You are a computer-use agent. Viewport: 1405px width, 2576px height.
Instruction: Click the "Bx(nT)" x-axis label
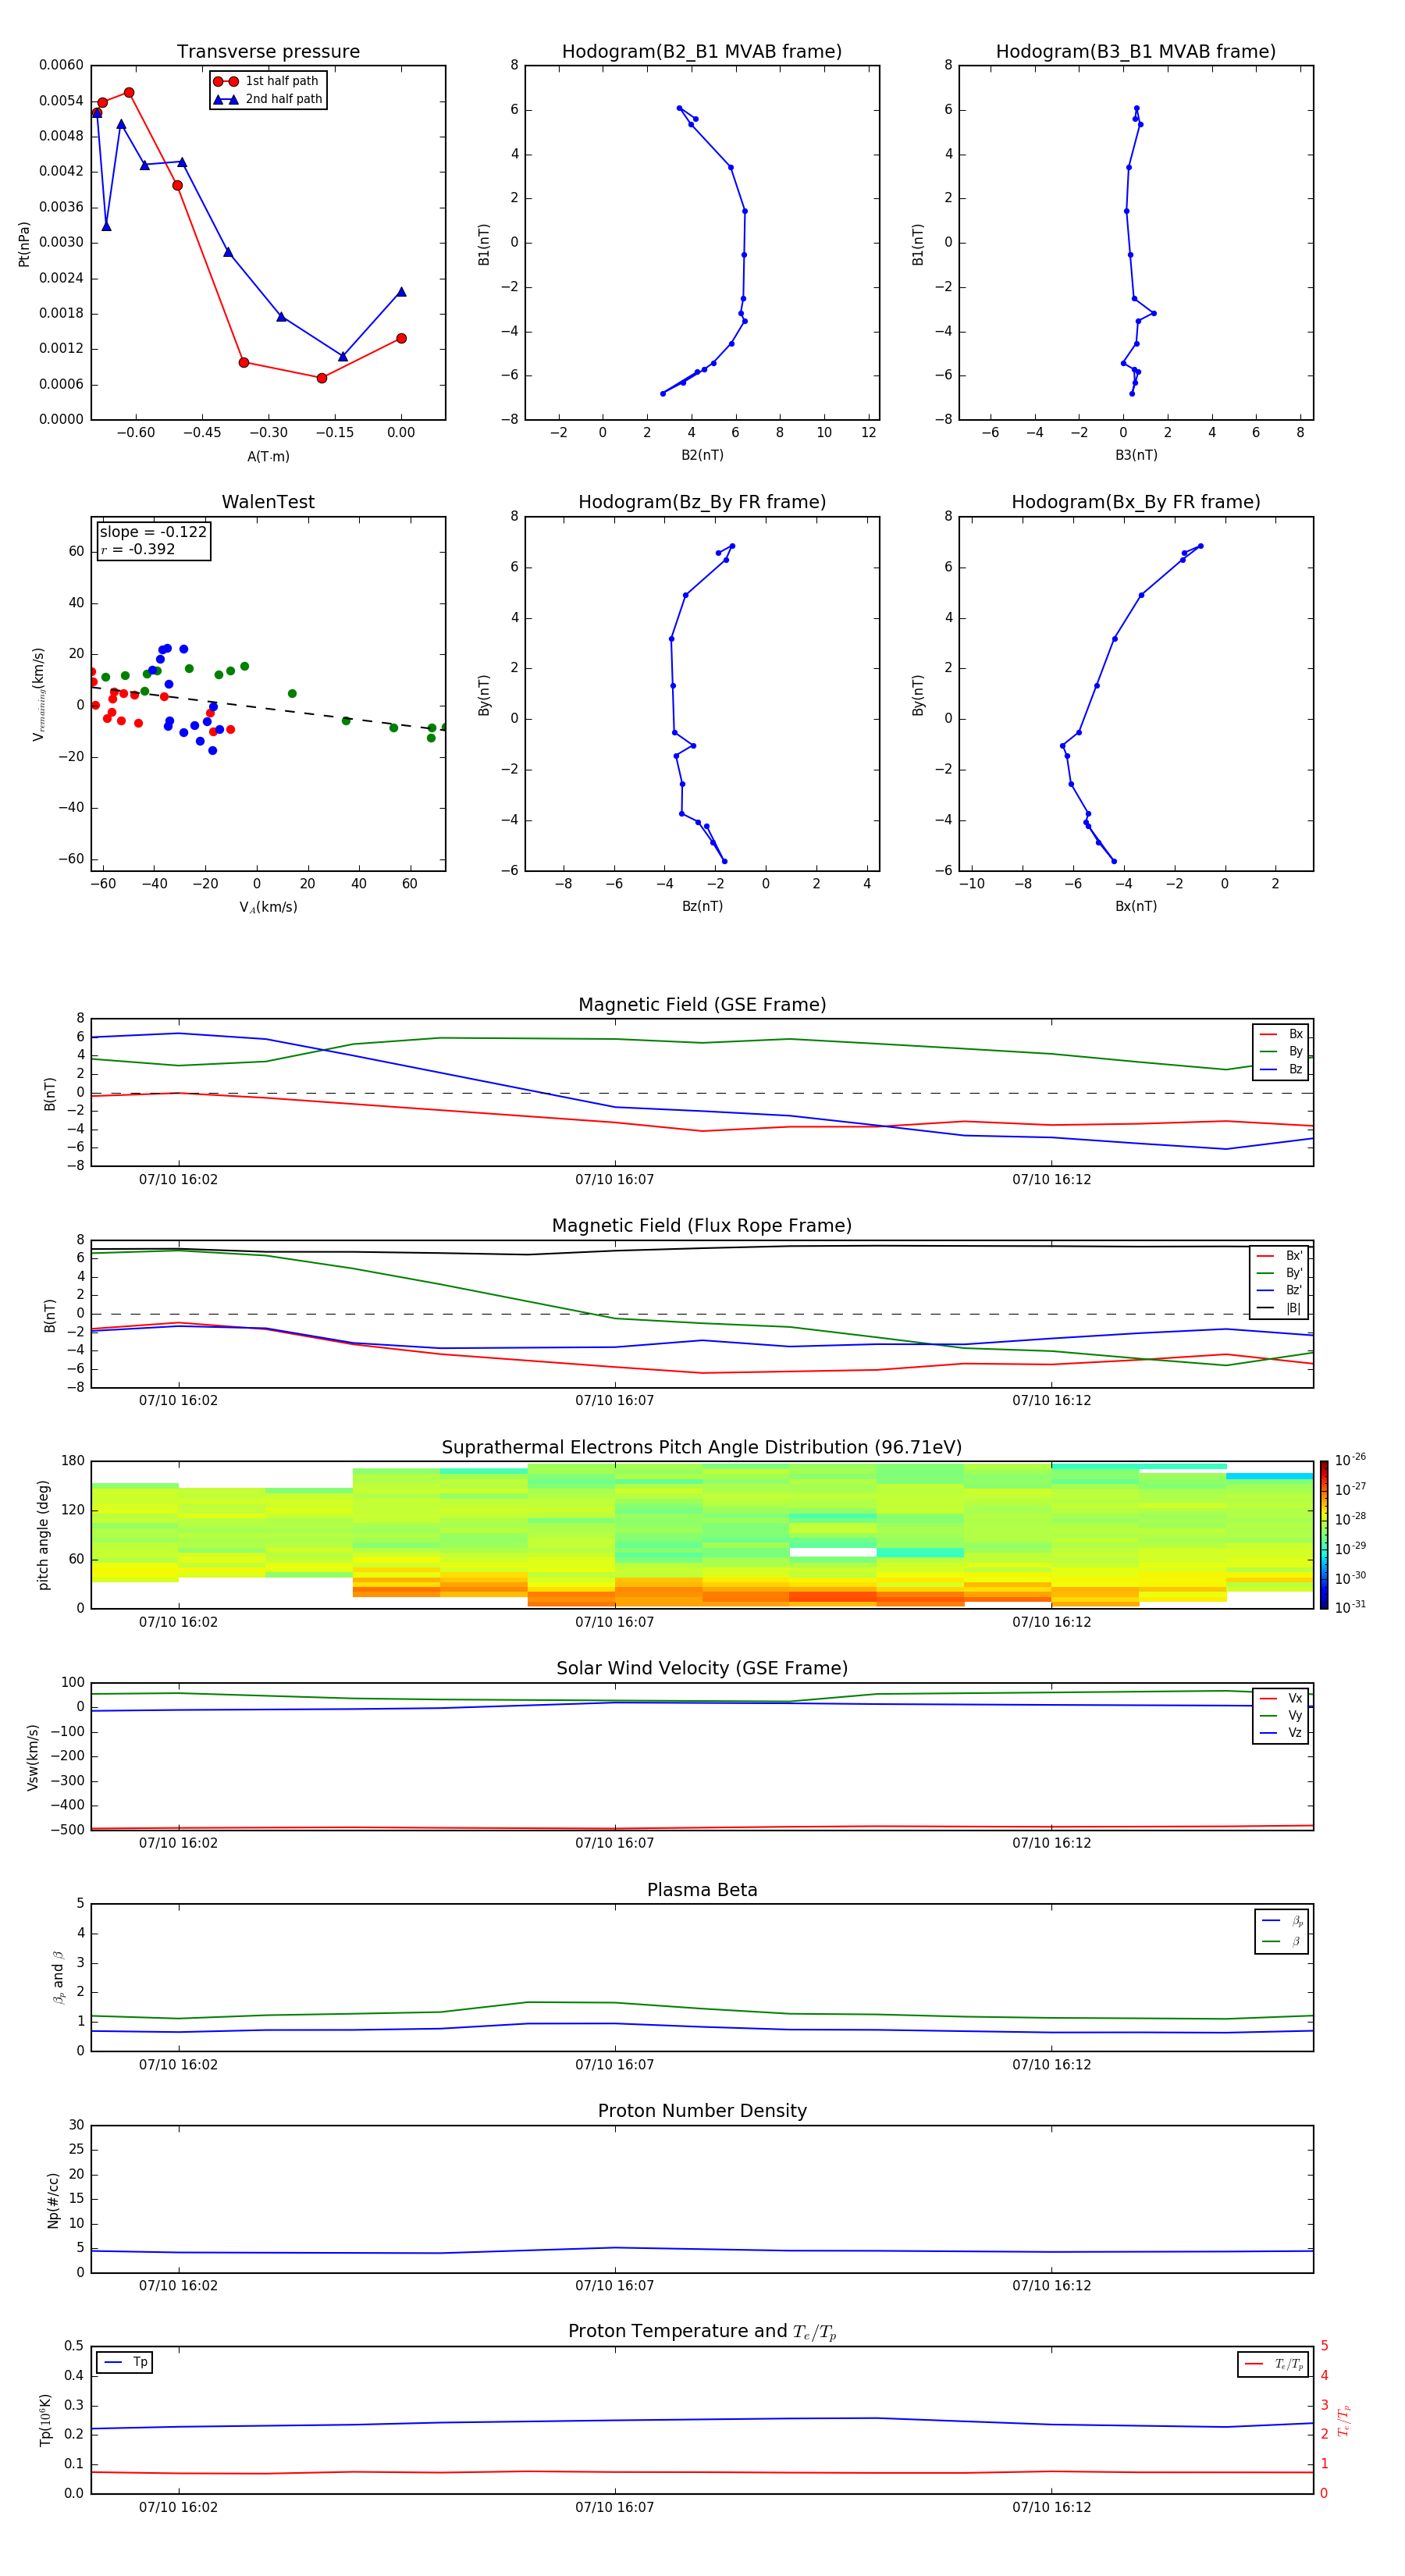pos(1136,907)
